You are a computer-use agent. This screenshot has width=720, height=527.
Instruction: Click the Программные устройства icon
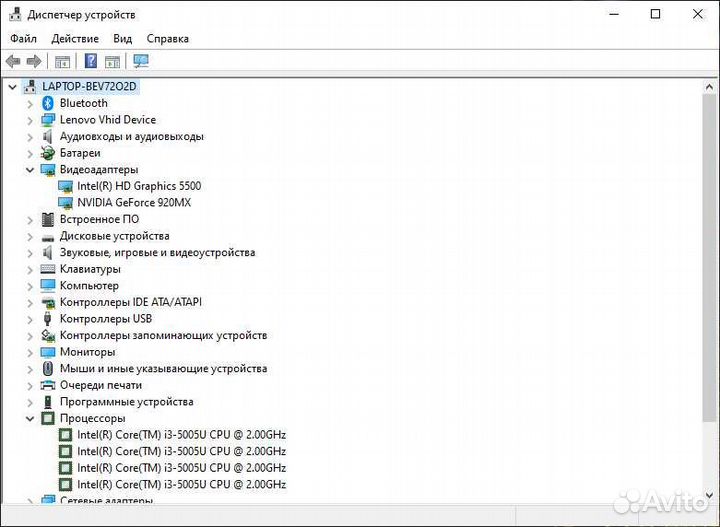(48, 402)
